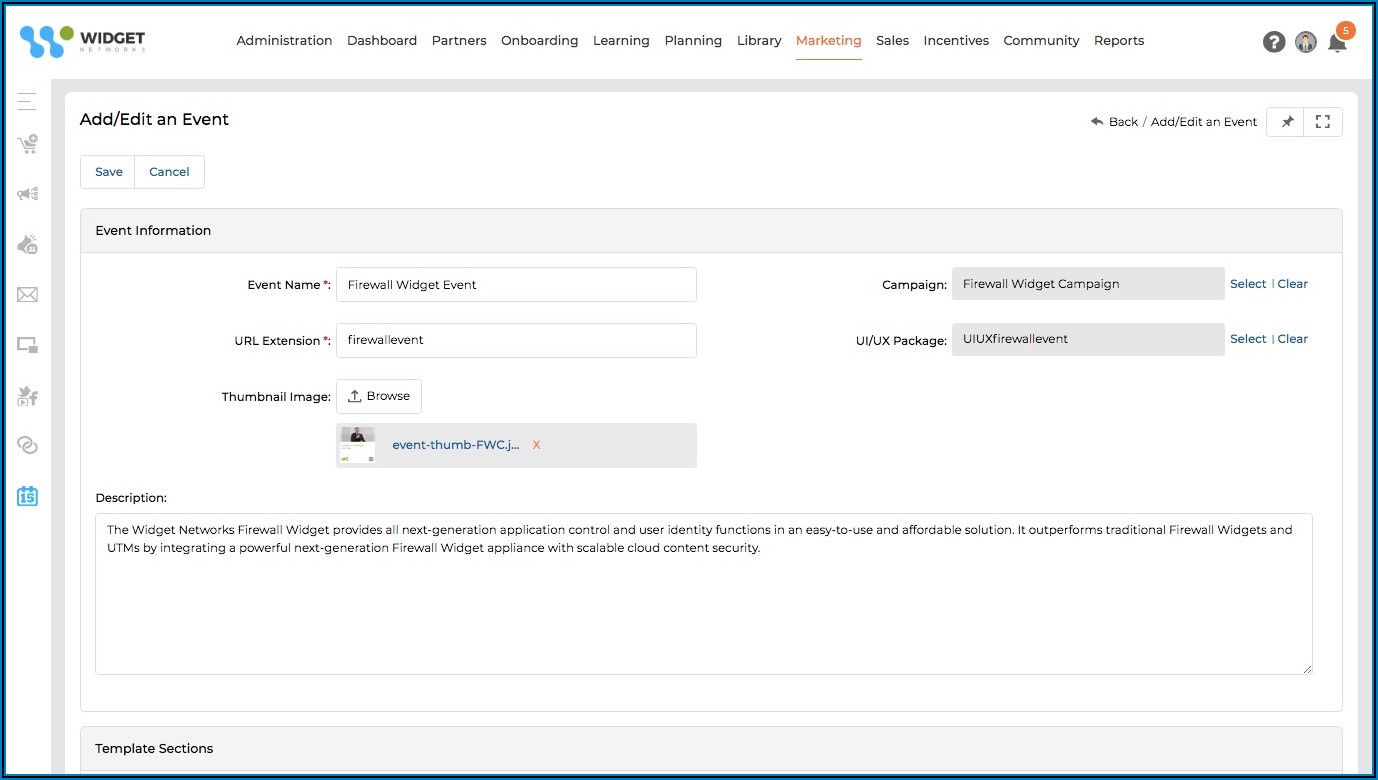Click the chain link sidebar icon
The image size is (1378, 780).
point(27,446)
